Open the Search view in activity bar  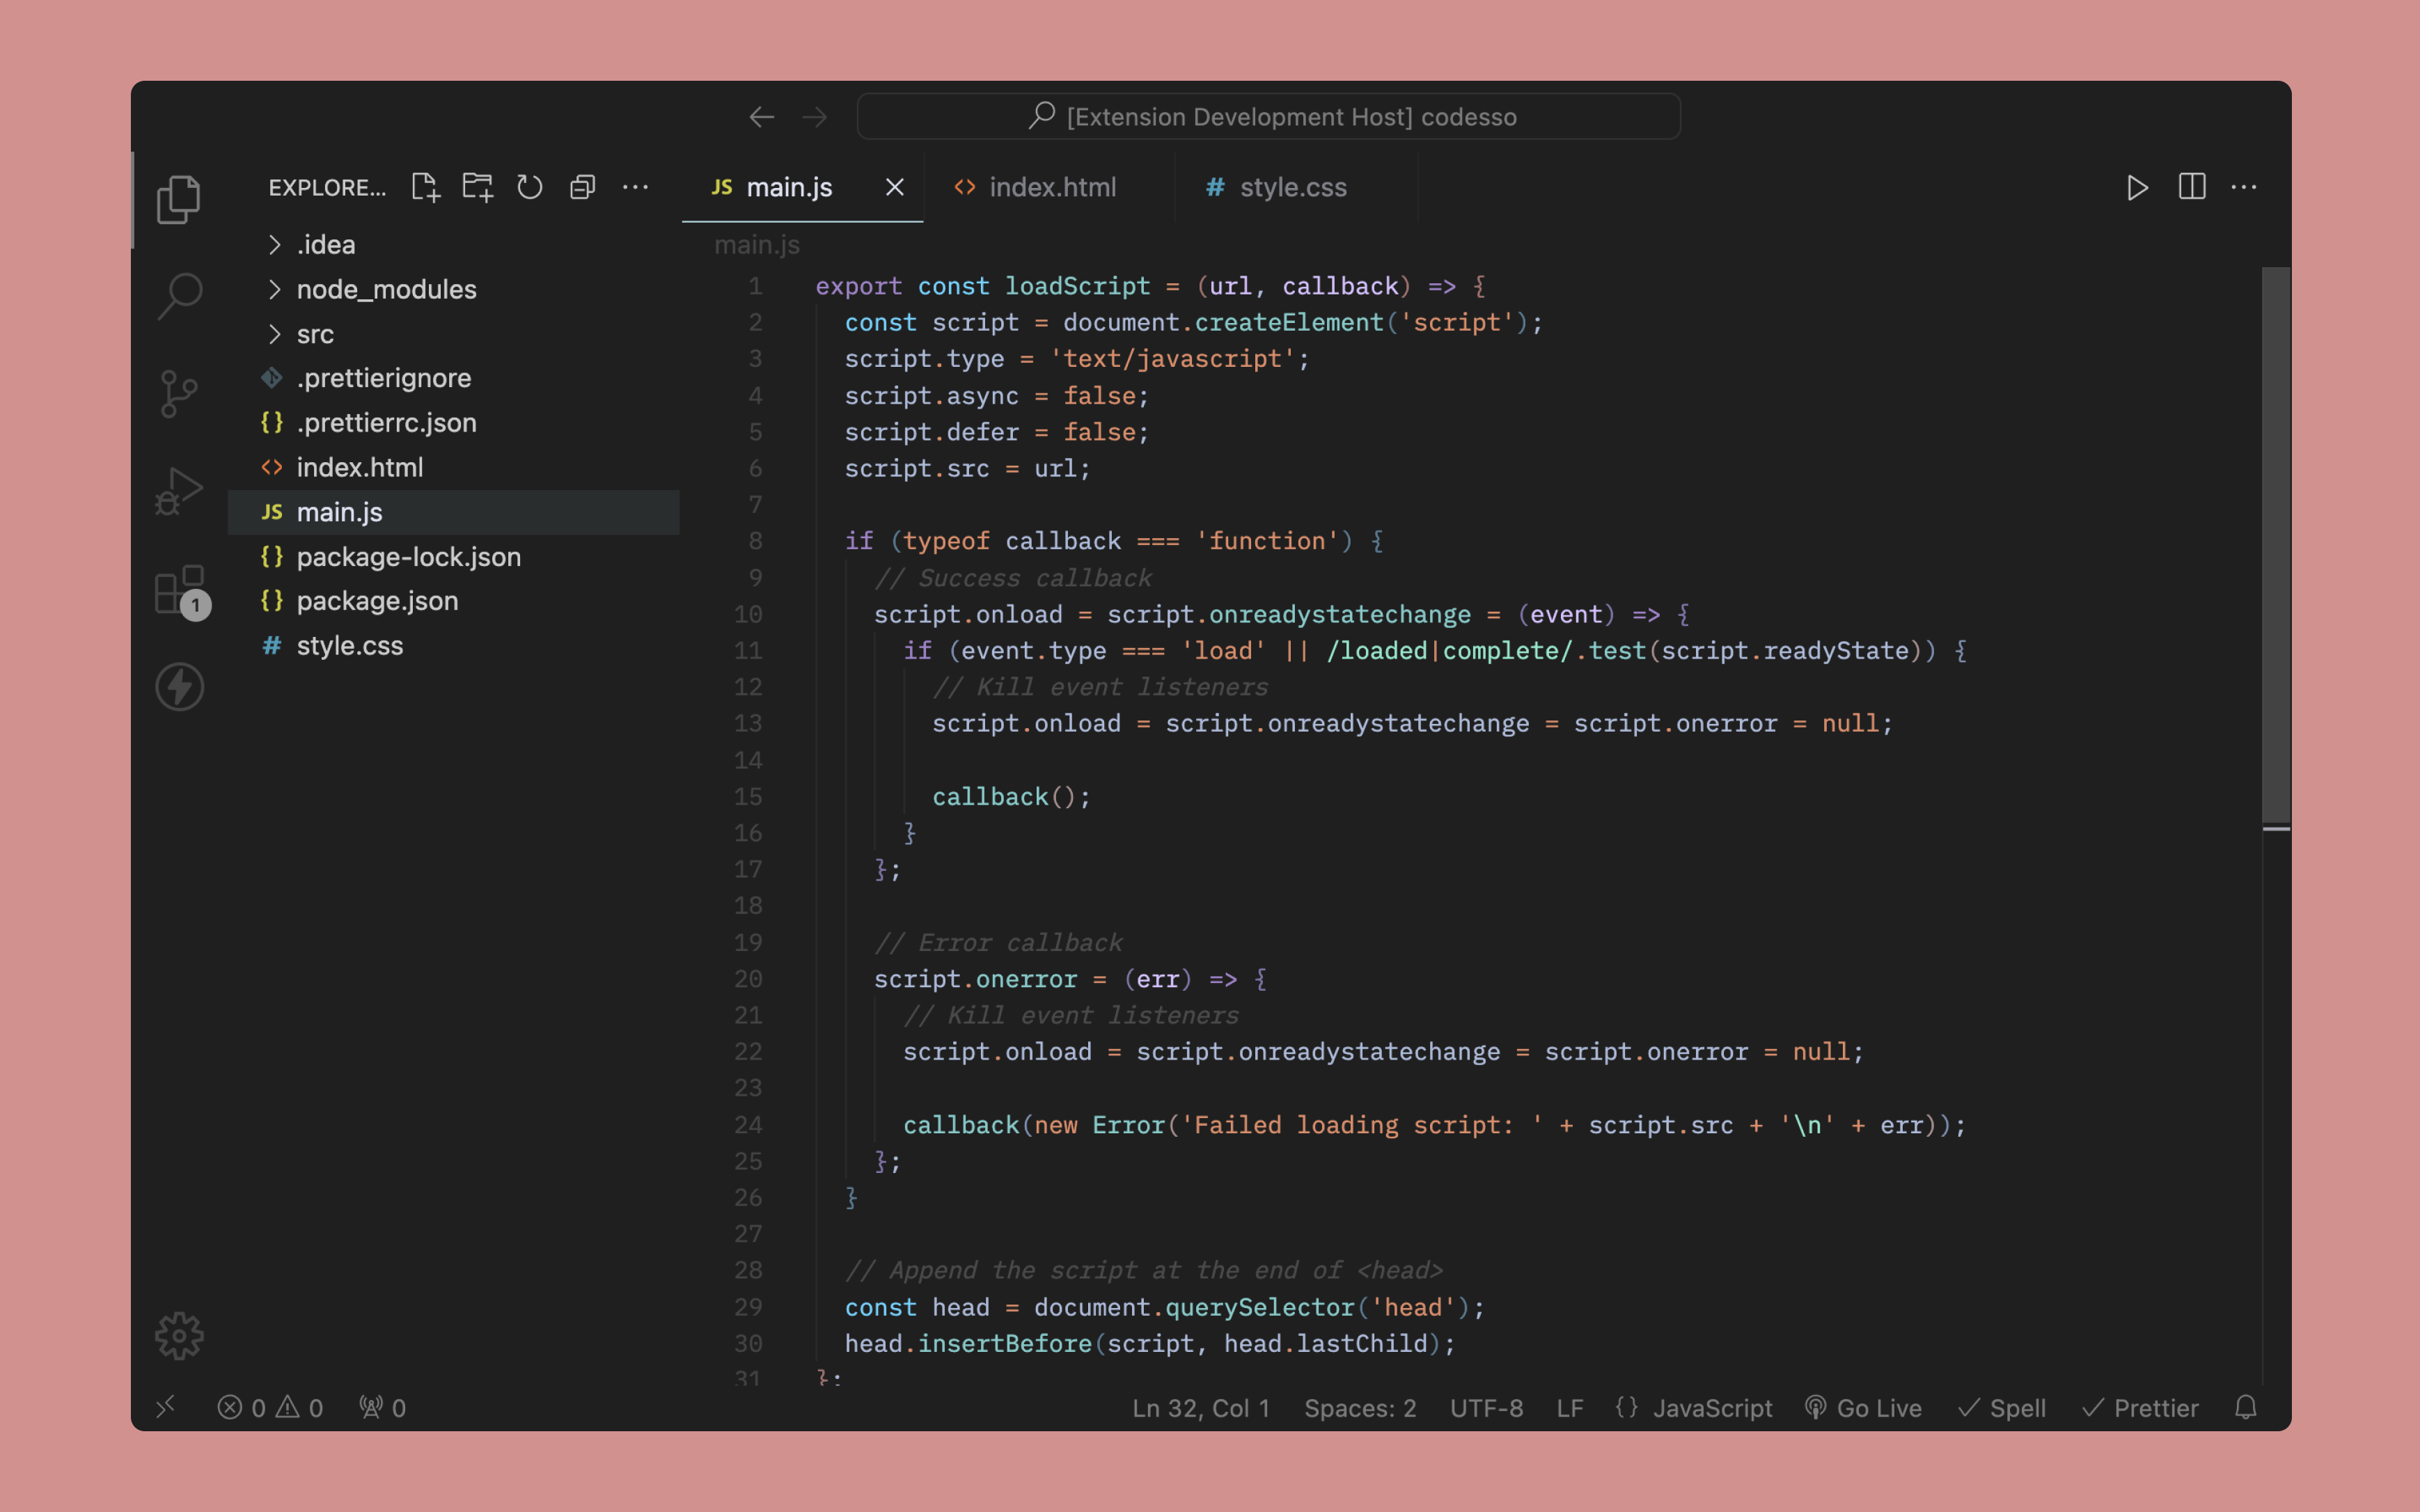point(180,296)
